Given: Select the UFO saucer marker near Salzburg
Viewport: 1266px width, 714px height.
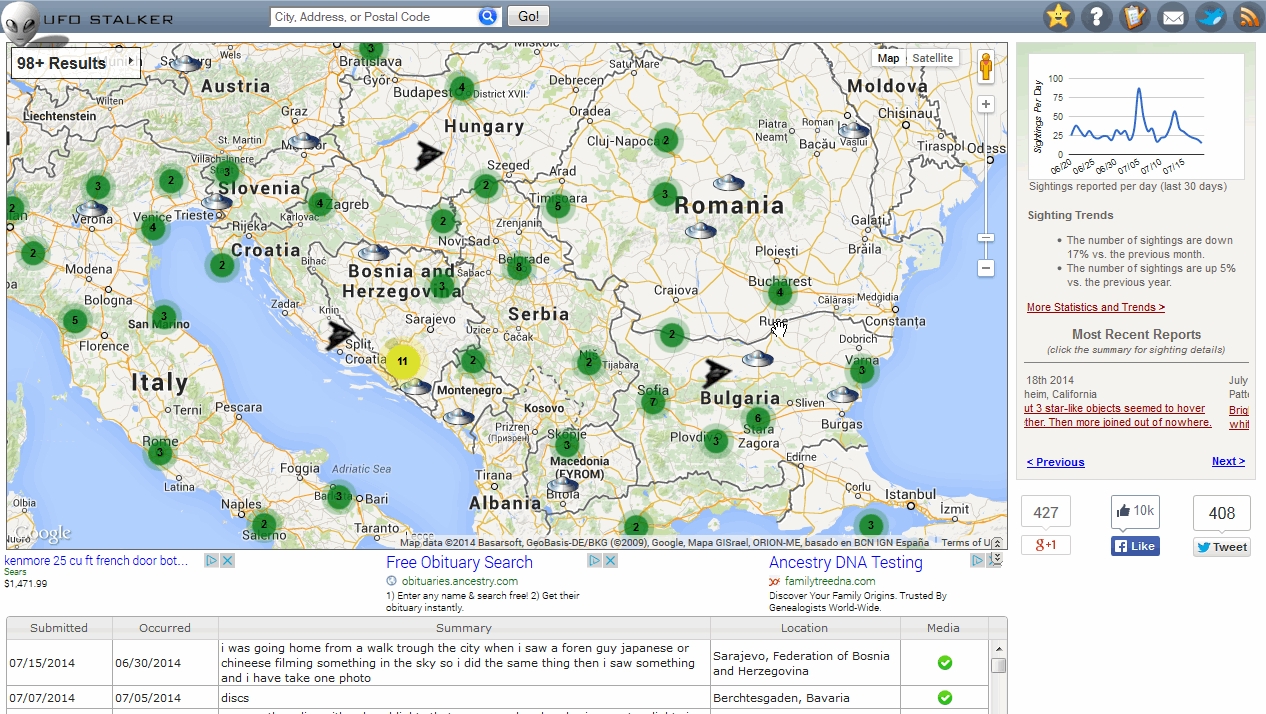Looking at the screenshot, I should click(x=186, y=64).
